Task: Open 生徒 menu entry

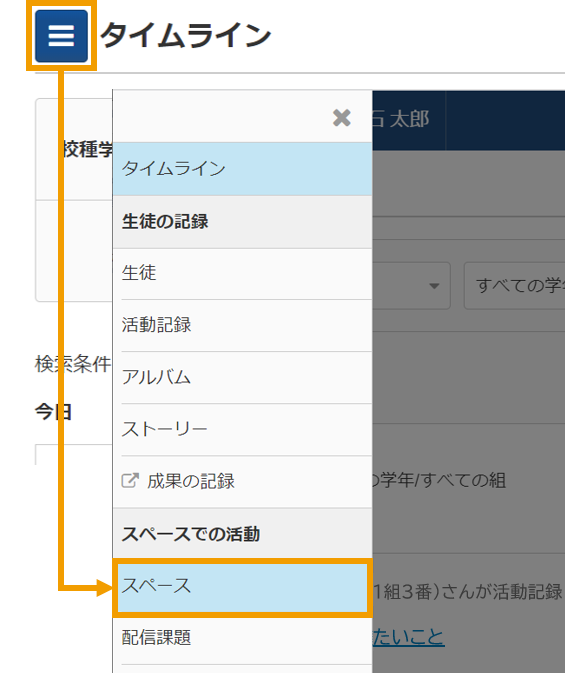Action: [x=243, y=273]
